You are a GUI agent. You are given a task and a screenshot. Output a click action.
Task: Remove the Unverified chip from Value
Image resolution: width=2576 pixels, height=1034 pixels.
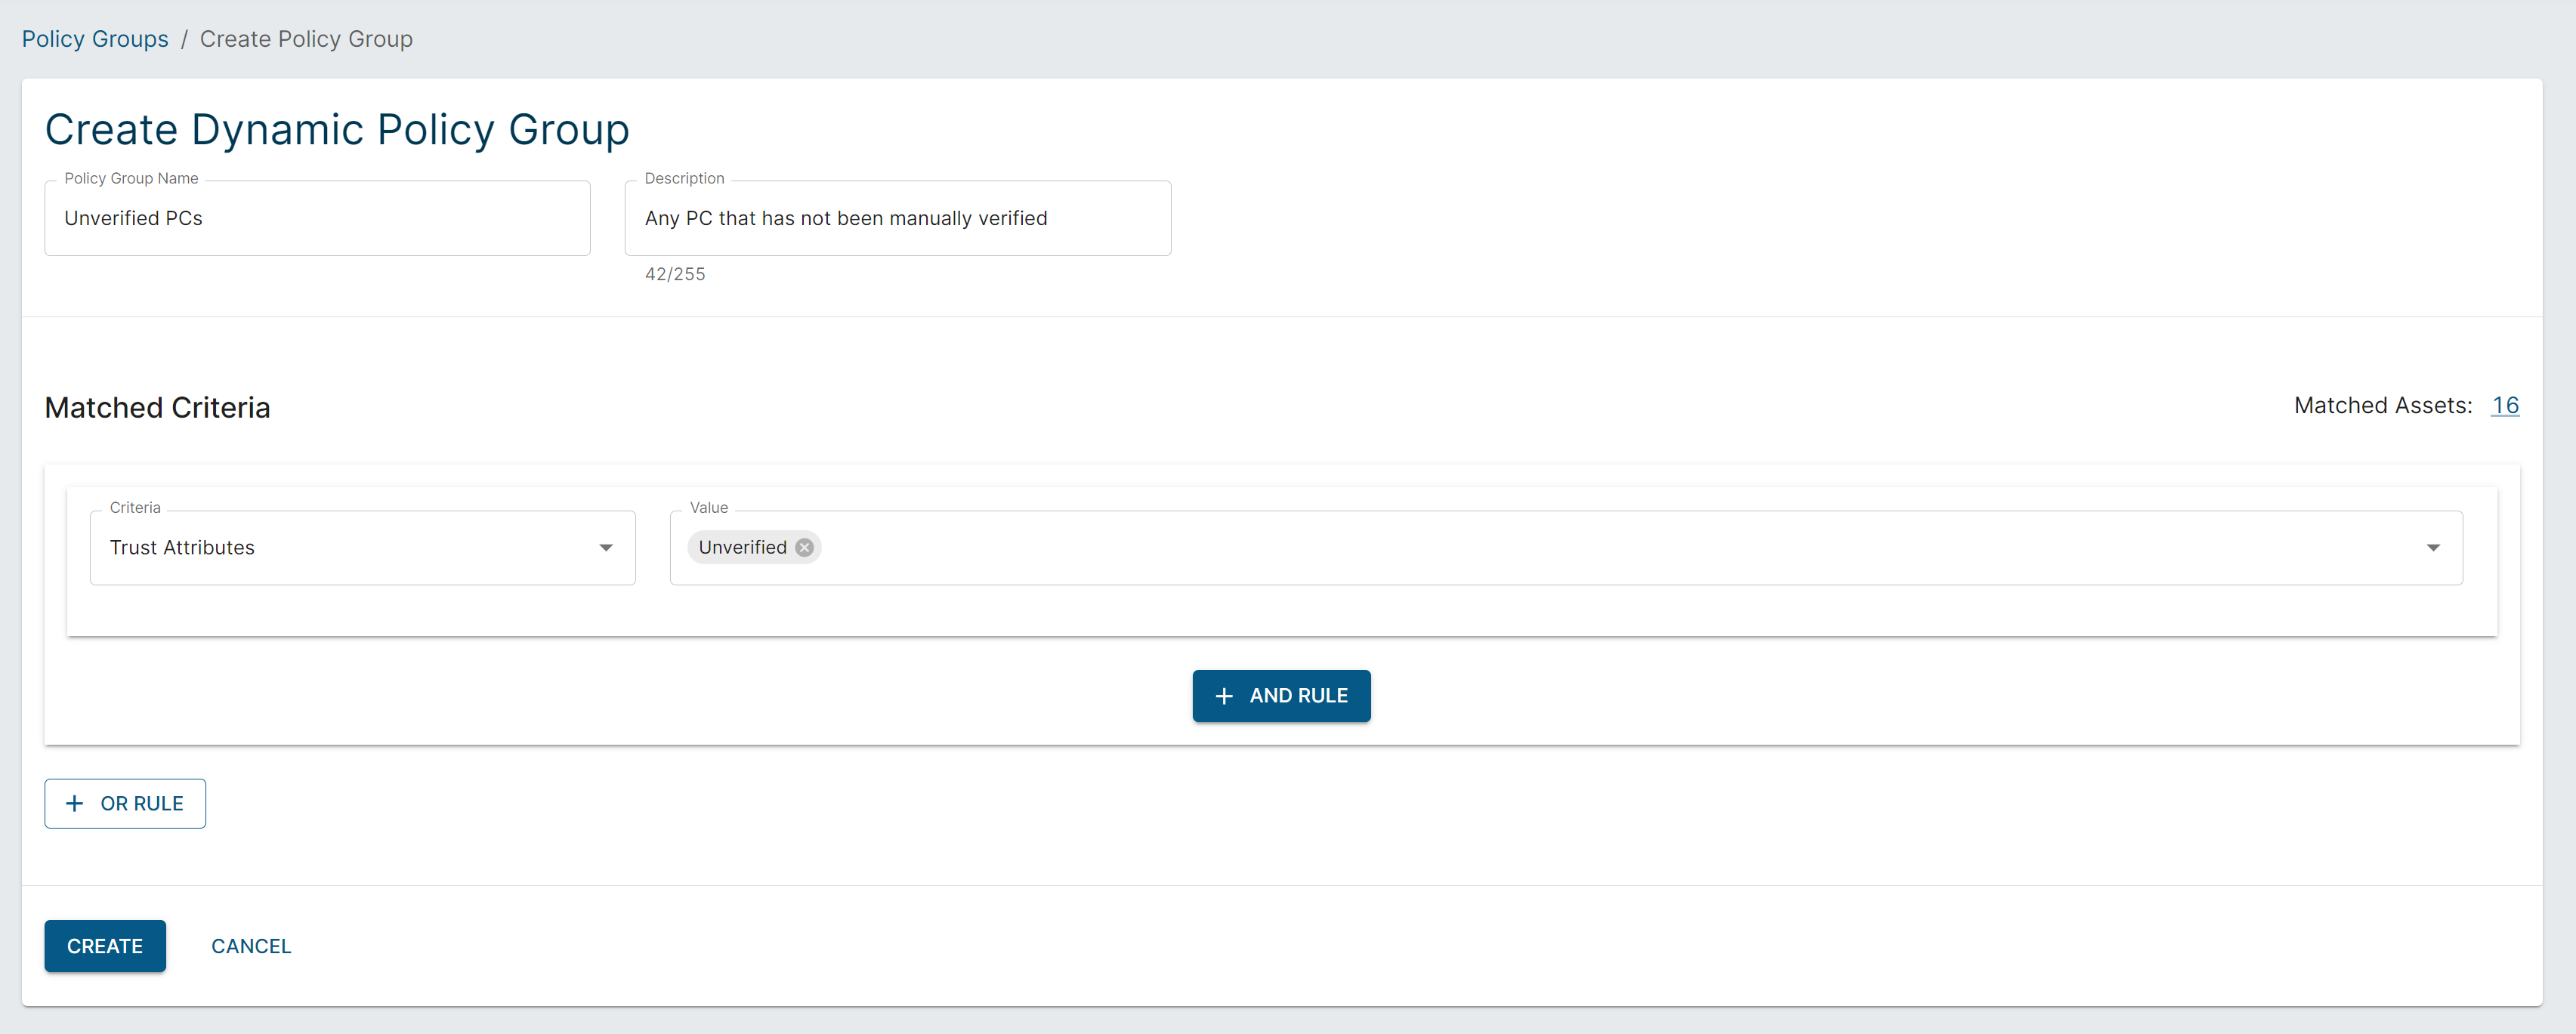(804, 547)
